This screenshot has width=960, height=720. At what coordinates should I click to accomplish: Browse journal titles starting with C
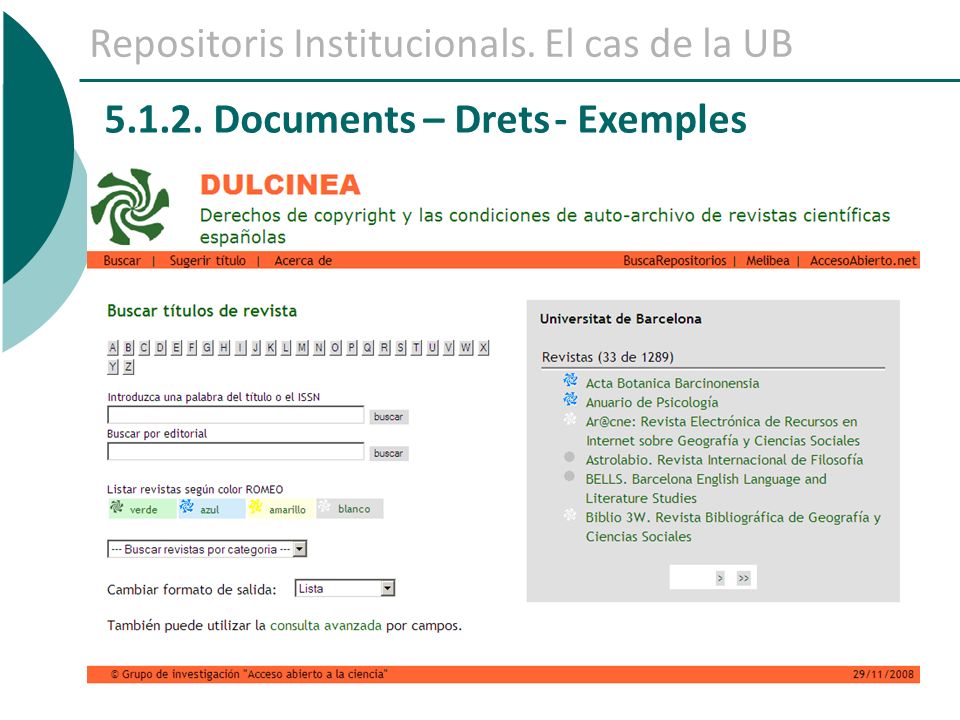coord(144,348)
